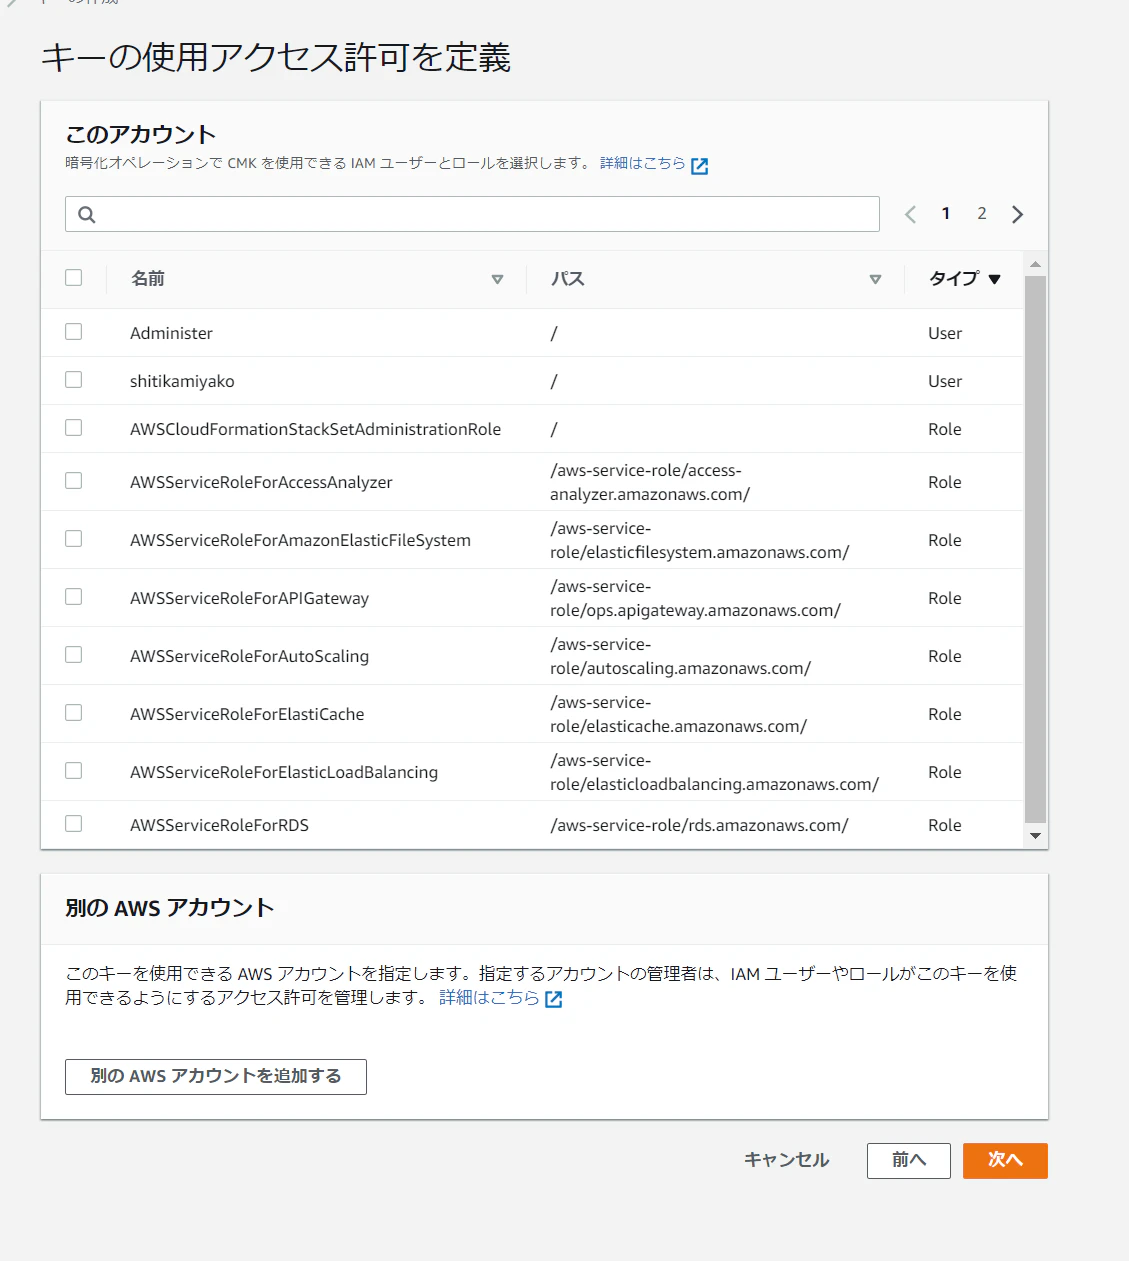Click AWSServiceRoleForAmazonElasticFileSystem name
Viewport: 1129px width, 1261px height.
300,540
